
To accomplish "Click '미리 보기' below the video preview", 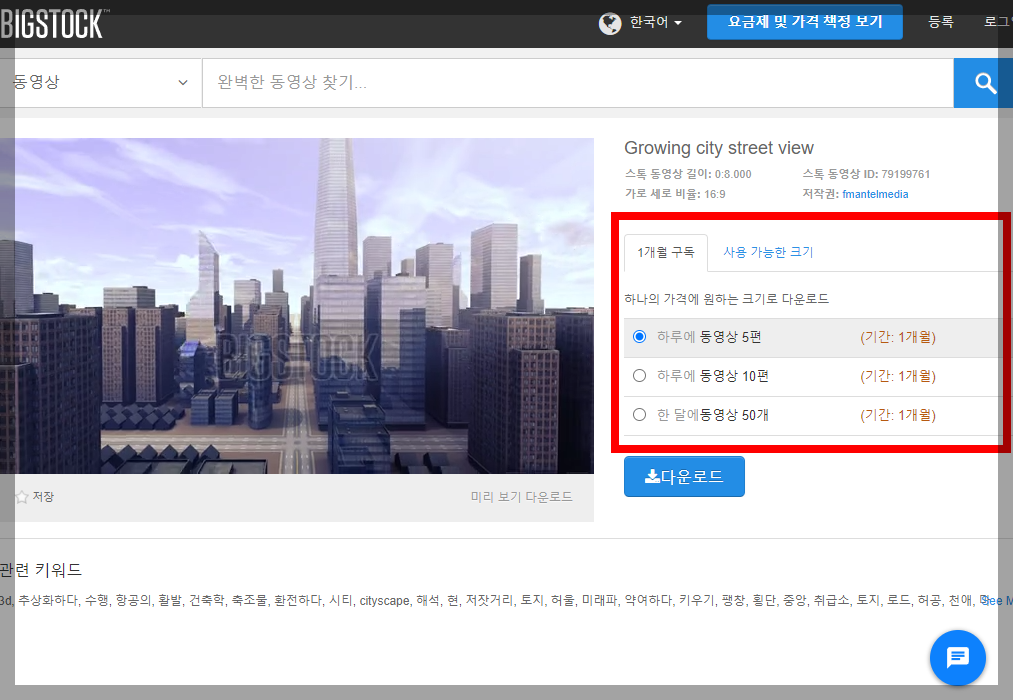I will pyautogui.click(x=493, y=496).
